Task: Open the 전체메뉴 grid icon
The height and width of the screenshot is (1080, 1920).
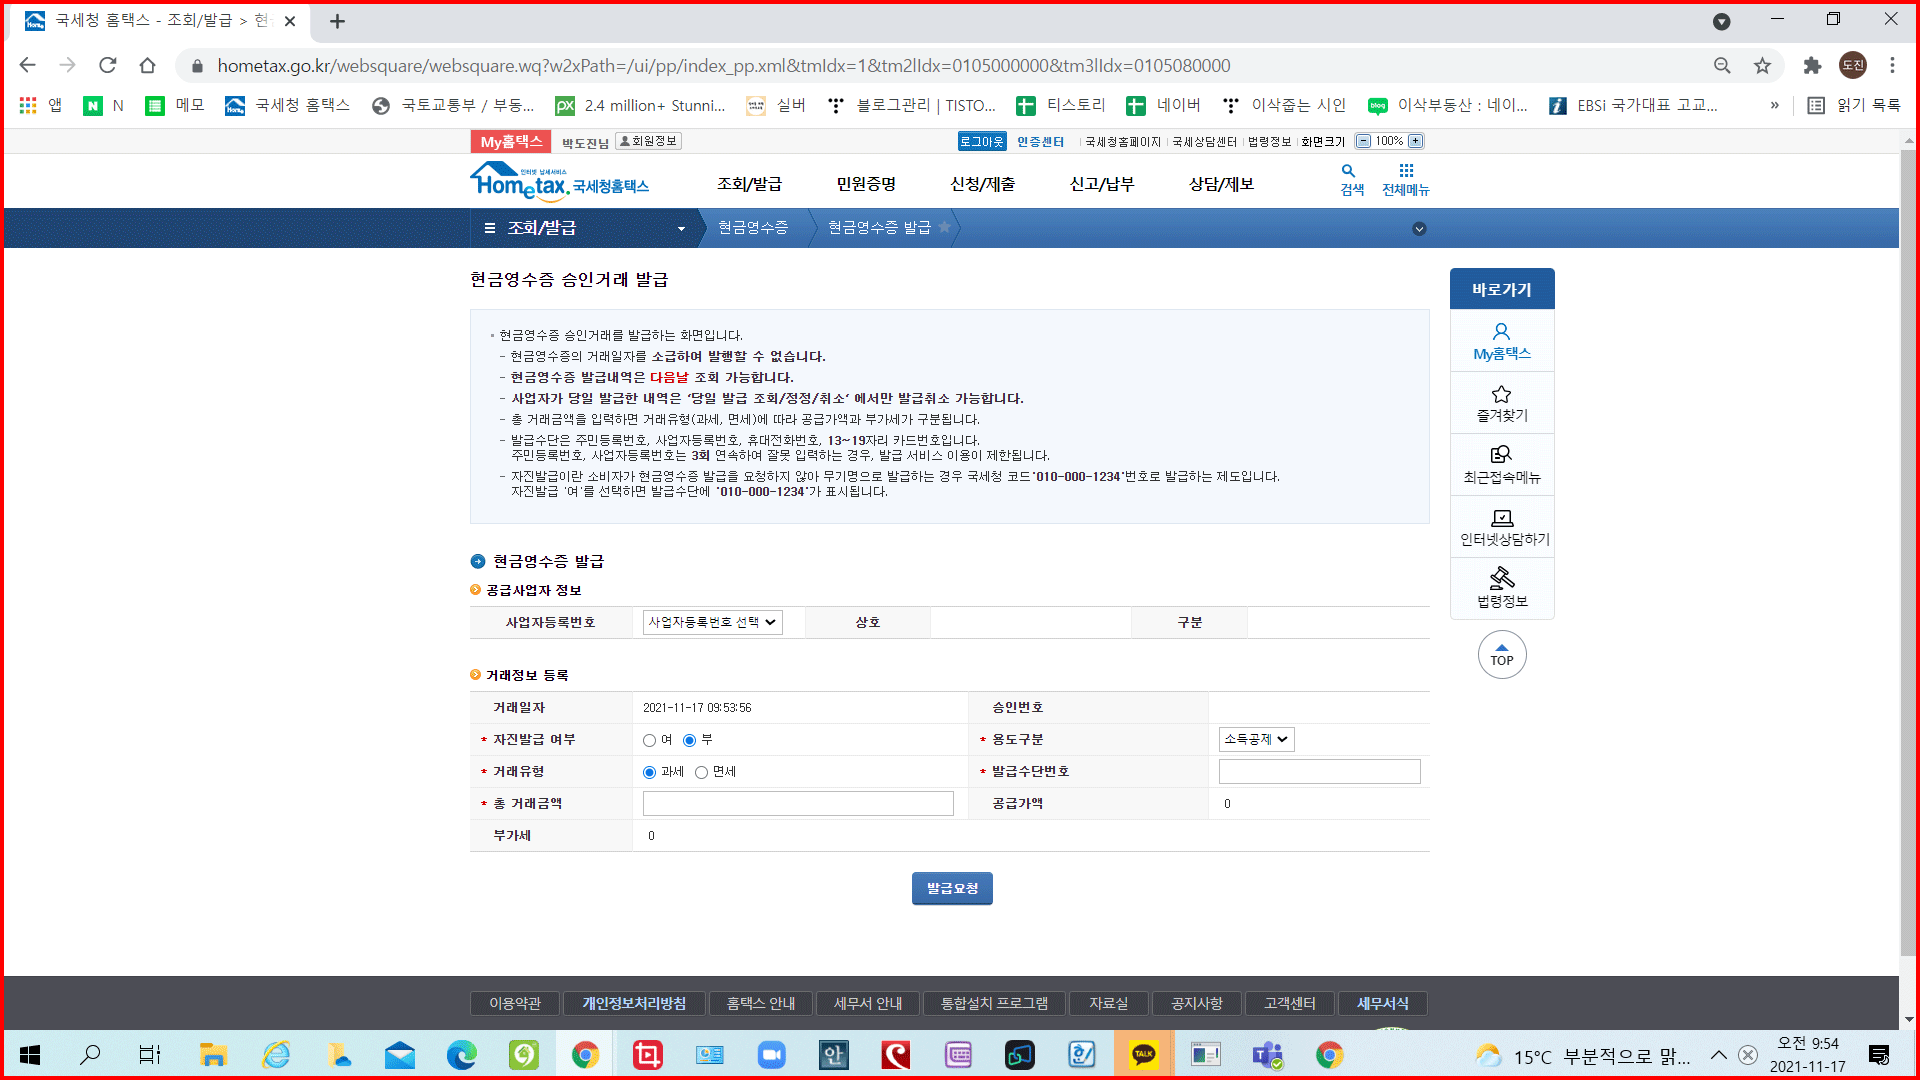Action: (1406, 172)
